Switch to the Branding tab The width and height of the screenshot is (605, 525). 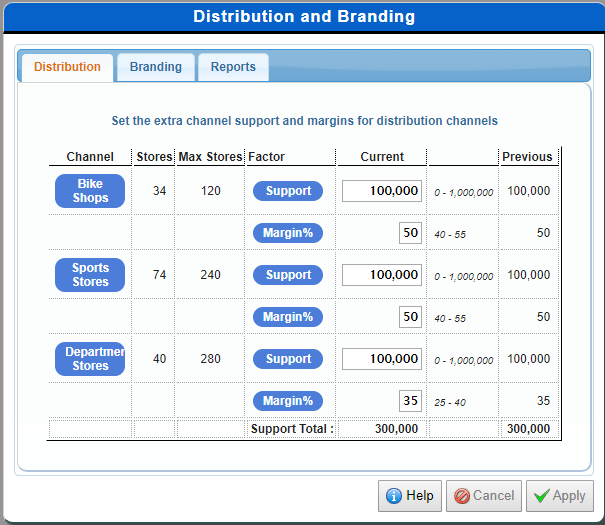pyautogui.click(x=155, y=67)
